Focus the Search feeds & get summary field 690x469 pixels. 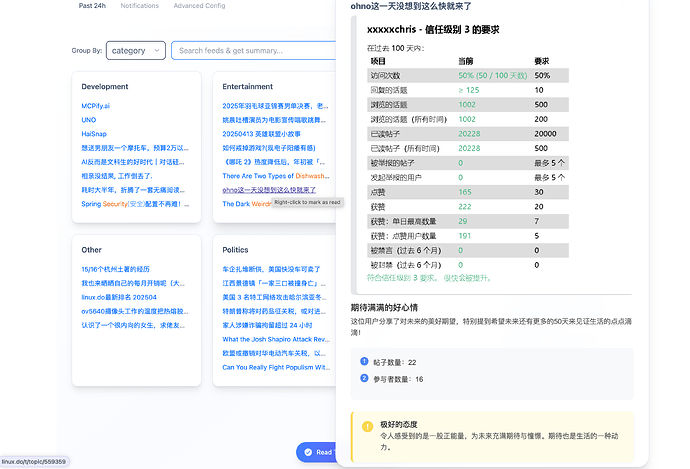point(253,51)
